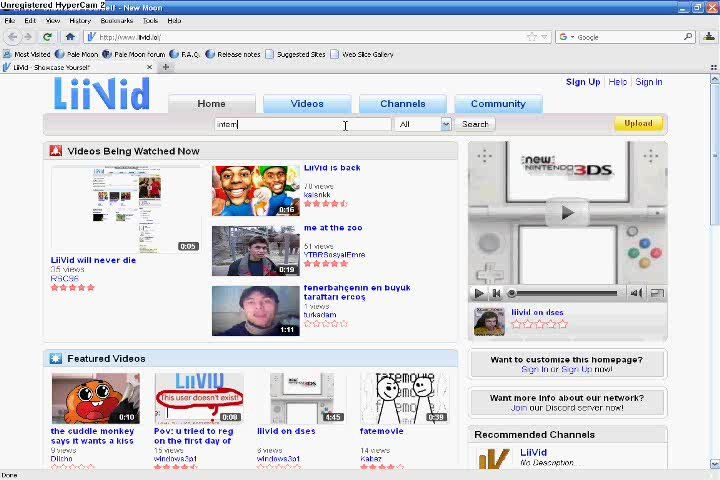Open the fenerbahçenin video thumbnail
Image resolution: width=720 pixels, height=480 pixels.
pos(256,311)
